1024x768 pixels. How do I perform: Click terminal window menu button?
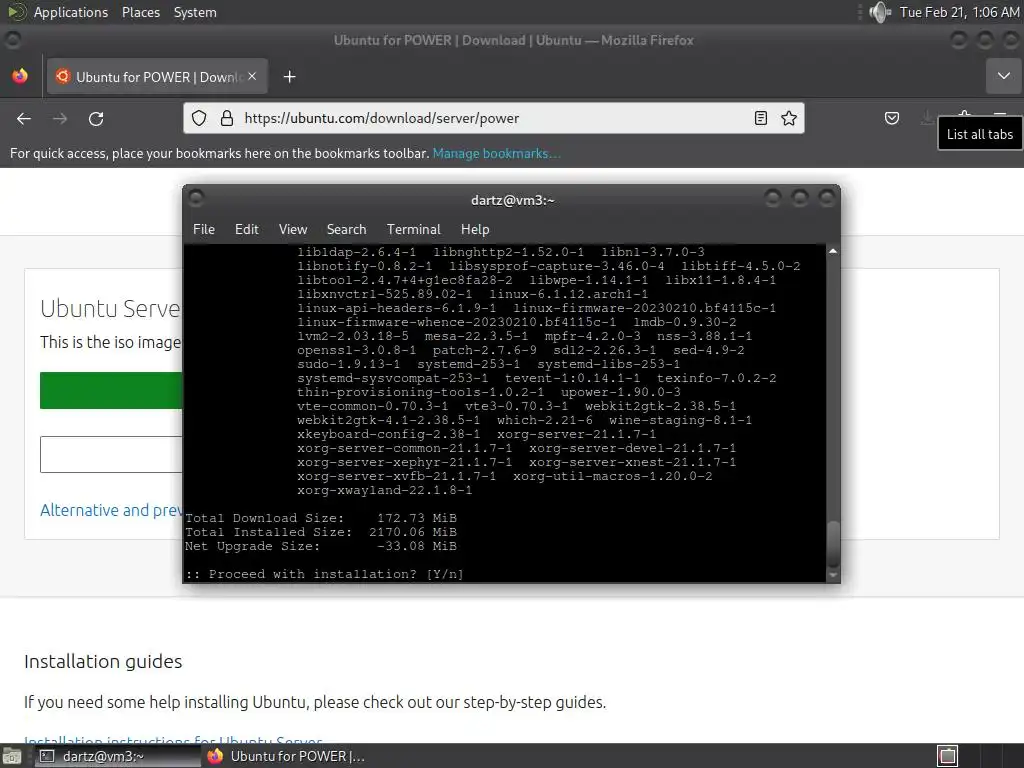click(x=196, y=198)
